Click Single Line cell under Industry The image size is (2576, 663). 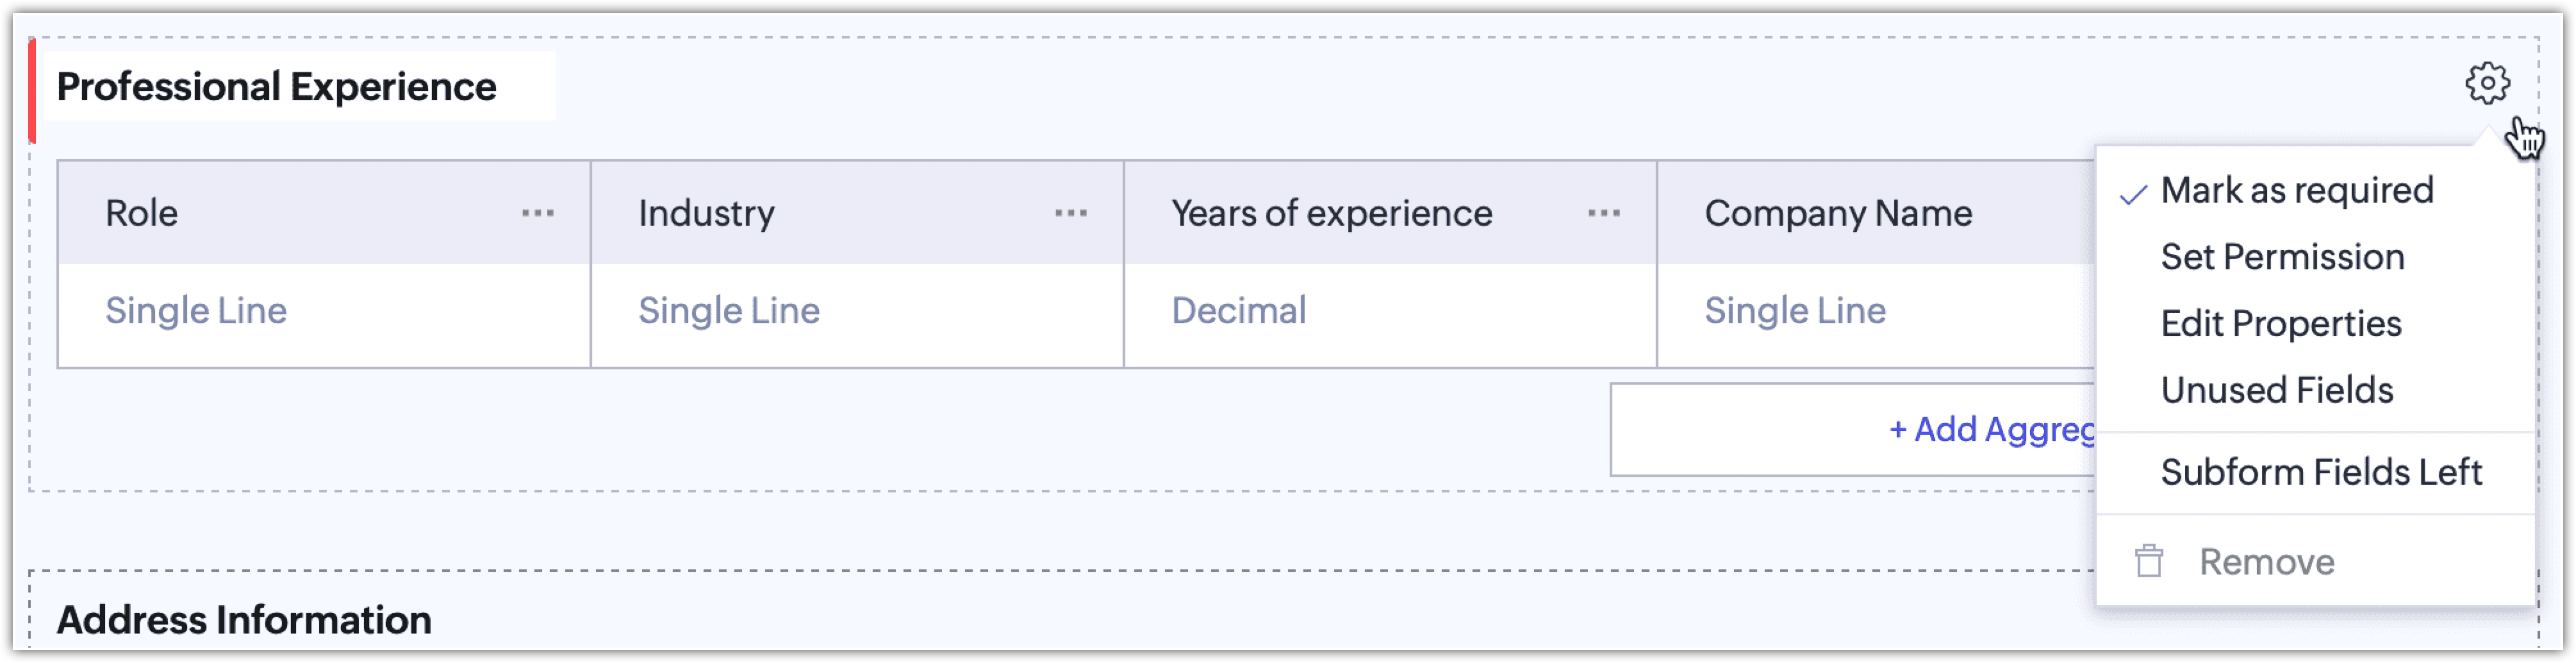[729, 311]
